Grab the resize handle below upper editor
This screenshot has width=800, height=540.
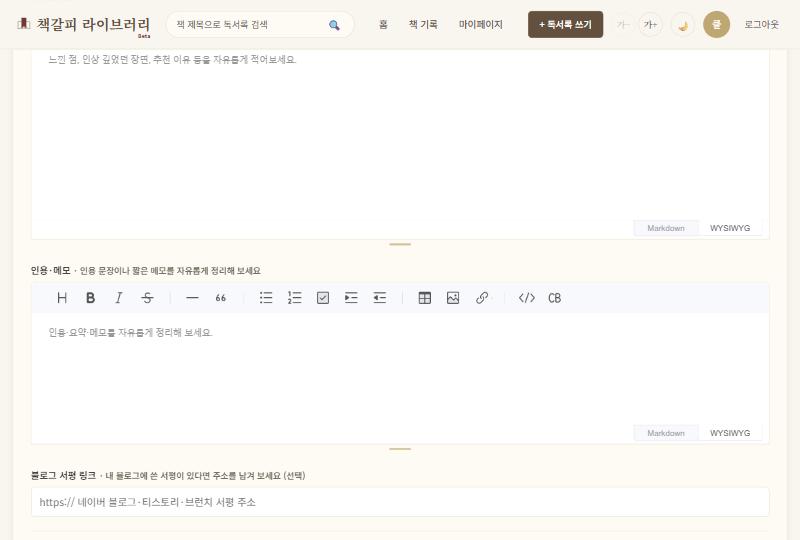click(400, 244)
